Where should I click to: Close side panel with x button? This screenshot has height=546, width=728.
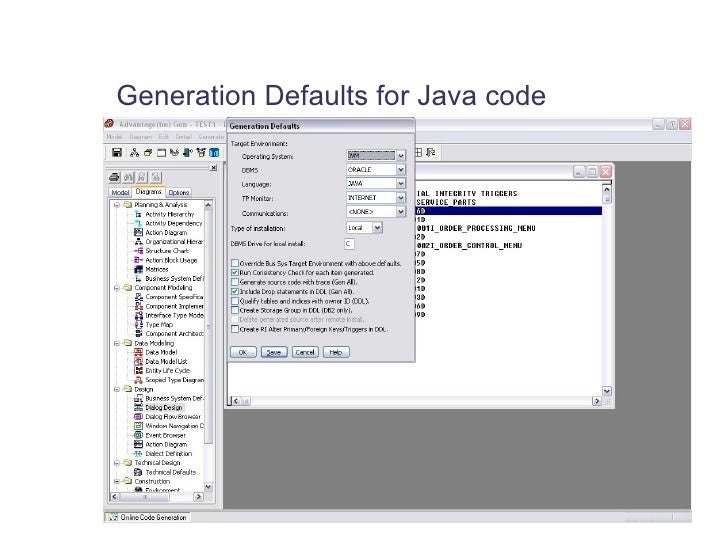pos(214,168)
